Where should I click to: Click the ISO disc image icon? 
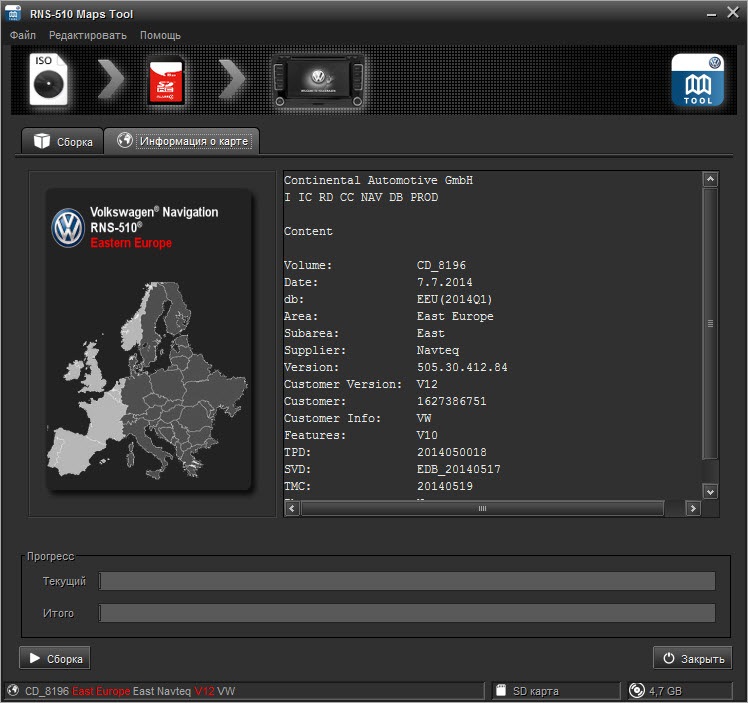click(48, 79)
